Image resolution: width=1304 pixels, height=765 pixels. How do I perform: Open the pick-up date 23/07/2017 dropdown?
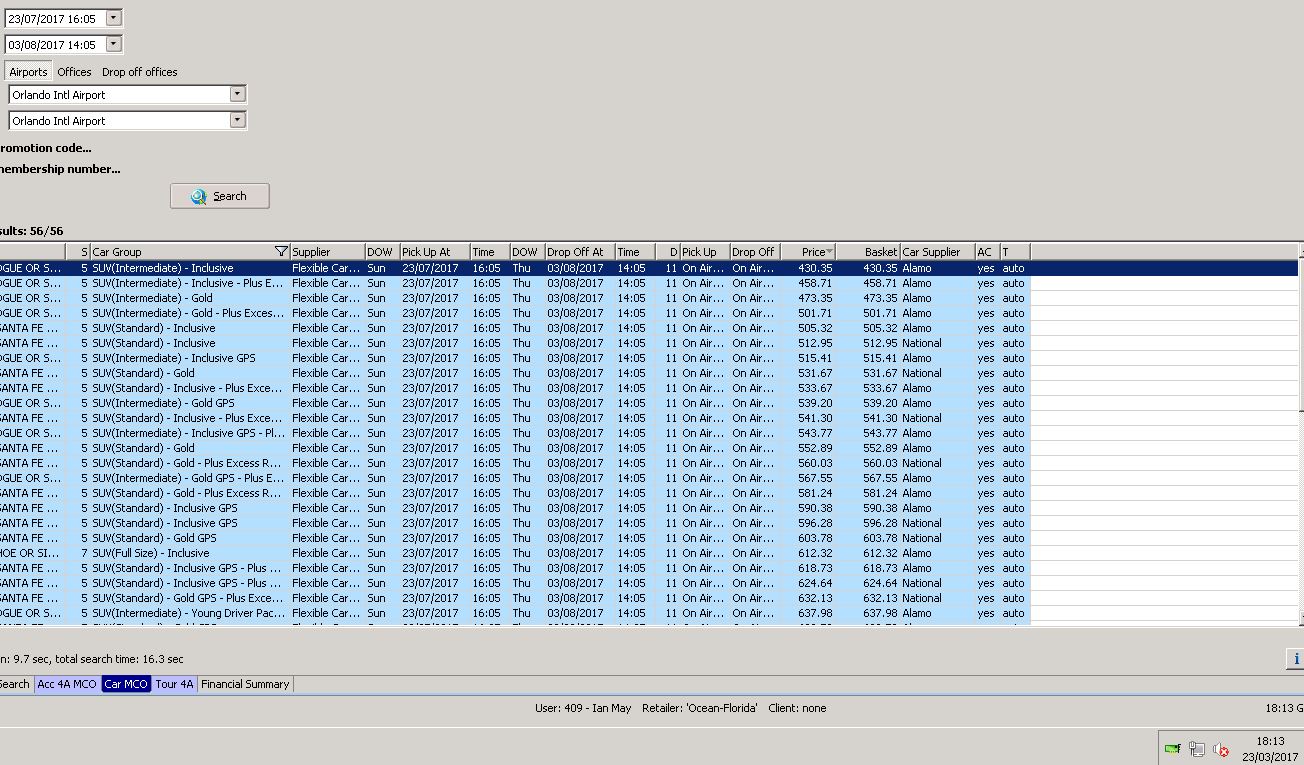(113, 18)
